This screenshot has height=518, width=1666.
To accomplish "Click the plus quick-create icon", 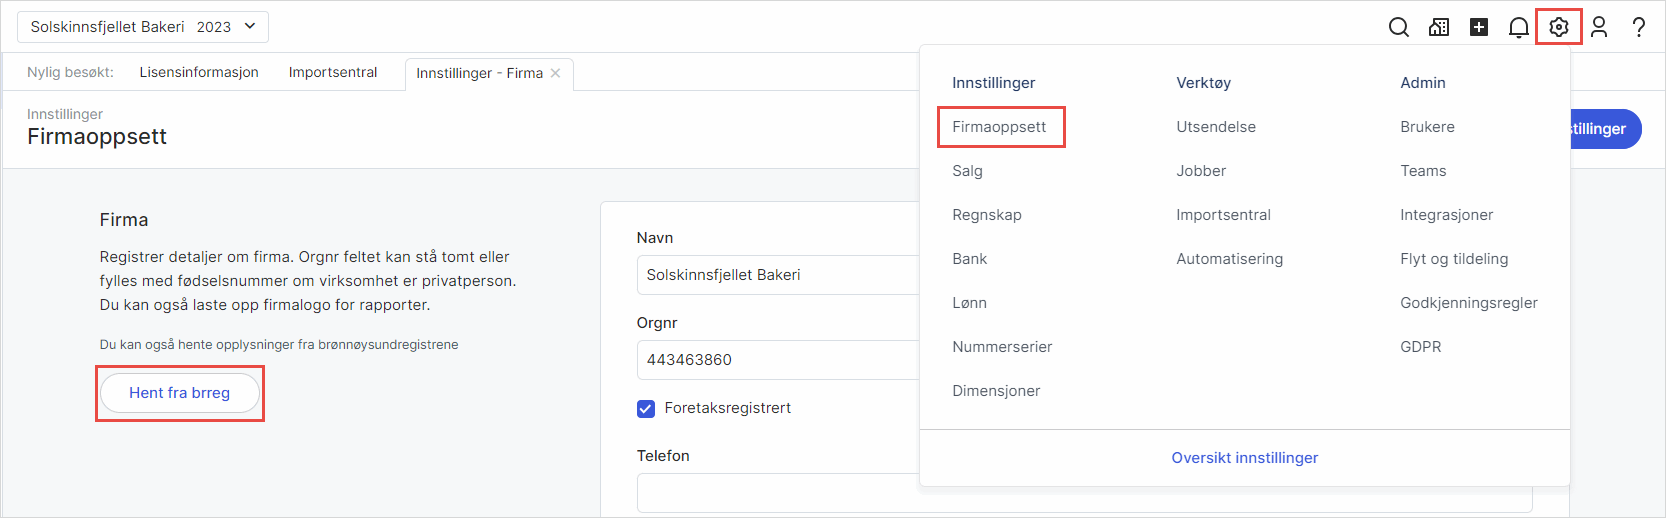I will pyautogui.click(x=1479, y=27).
